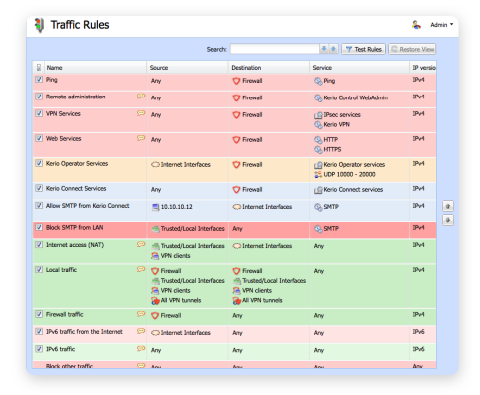This screenshot has height=395, width=480.
Task: Click the Kerio Connect services group icon
Action: click(x=318, y=190)
